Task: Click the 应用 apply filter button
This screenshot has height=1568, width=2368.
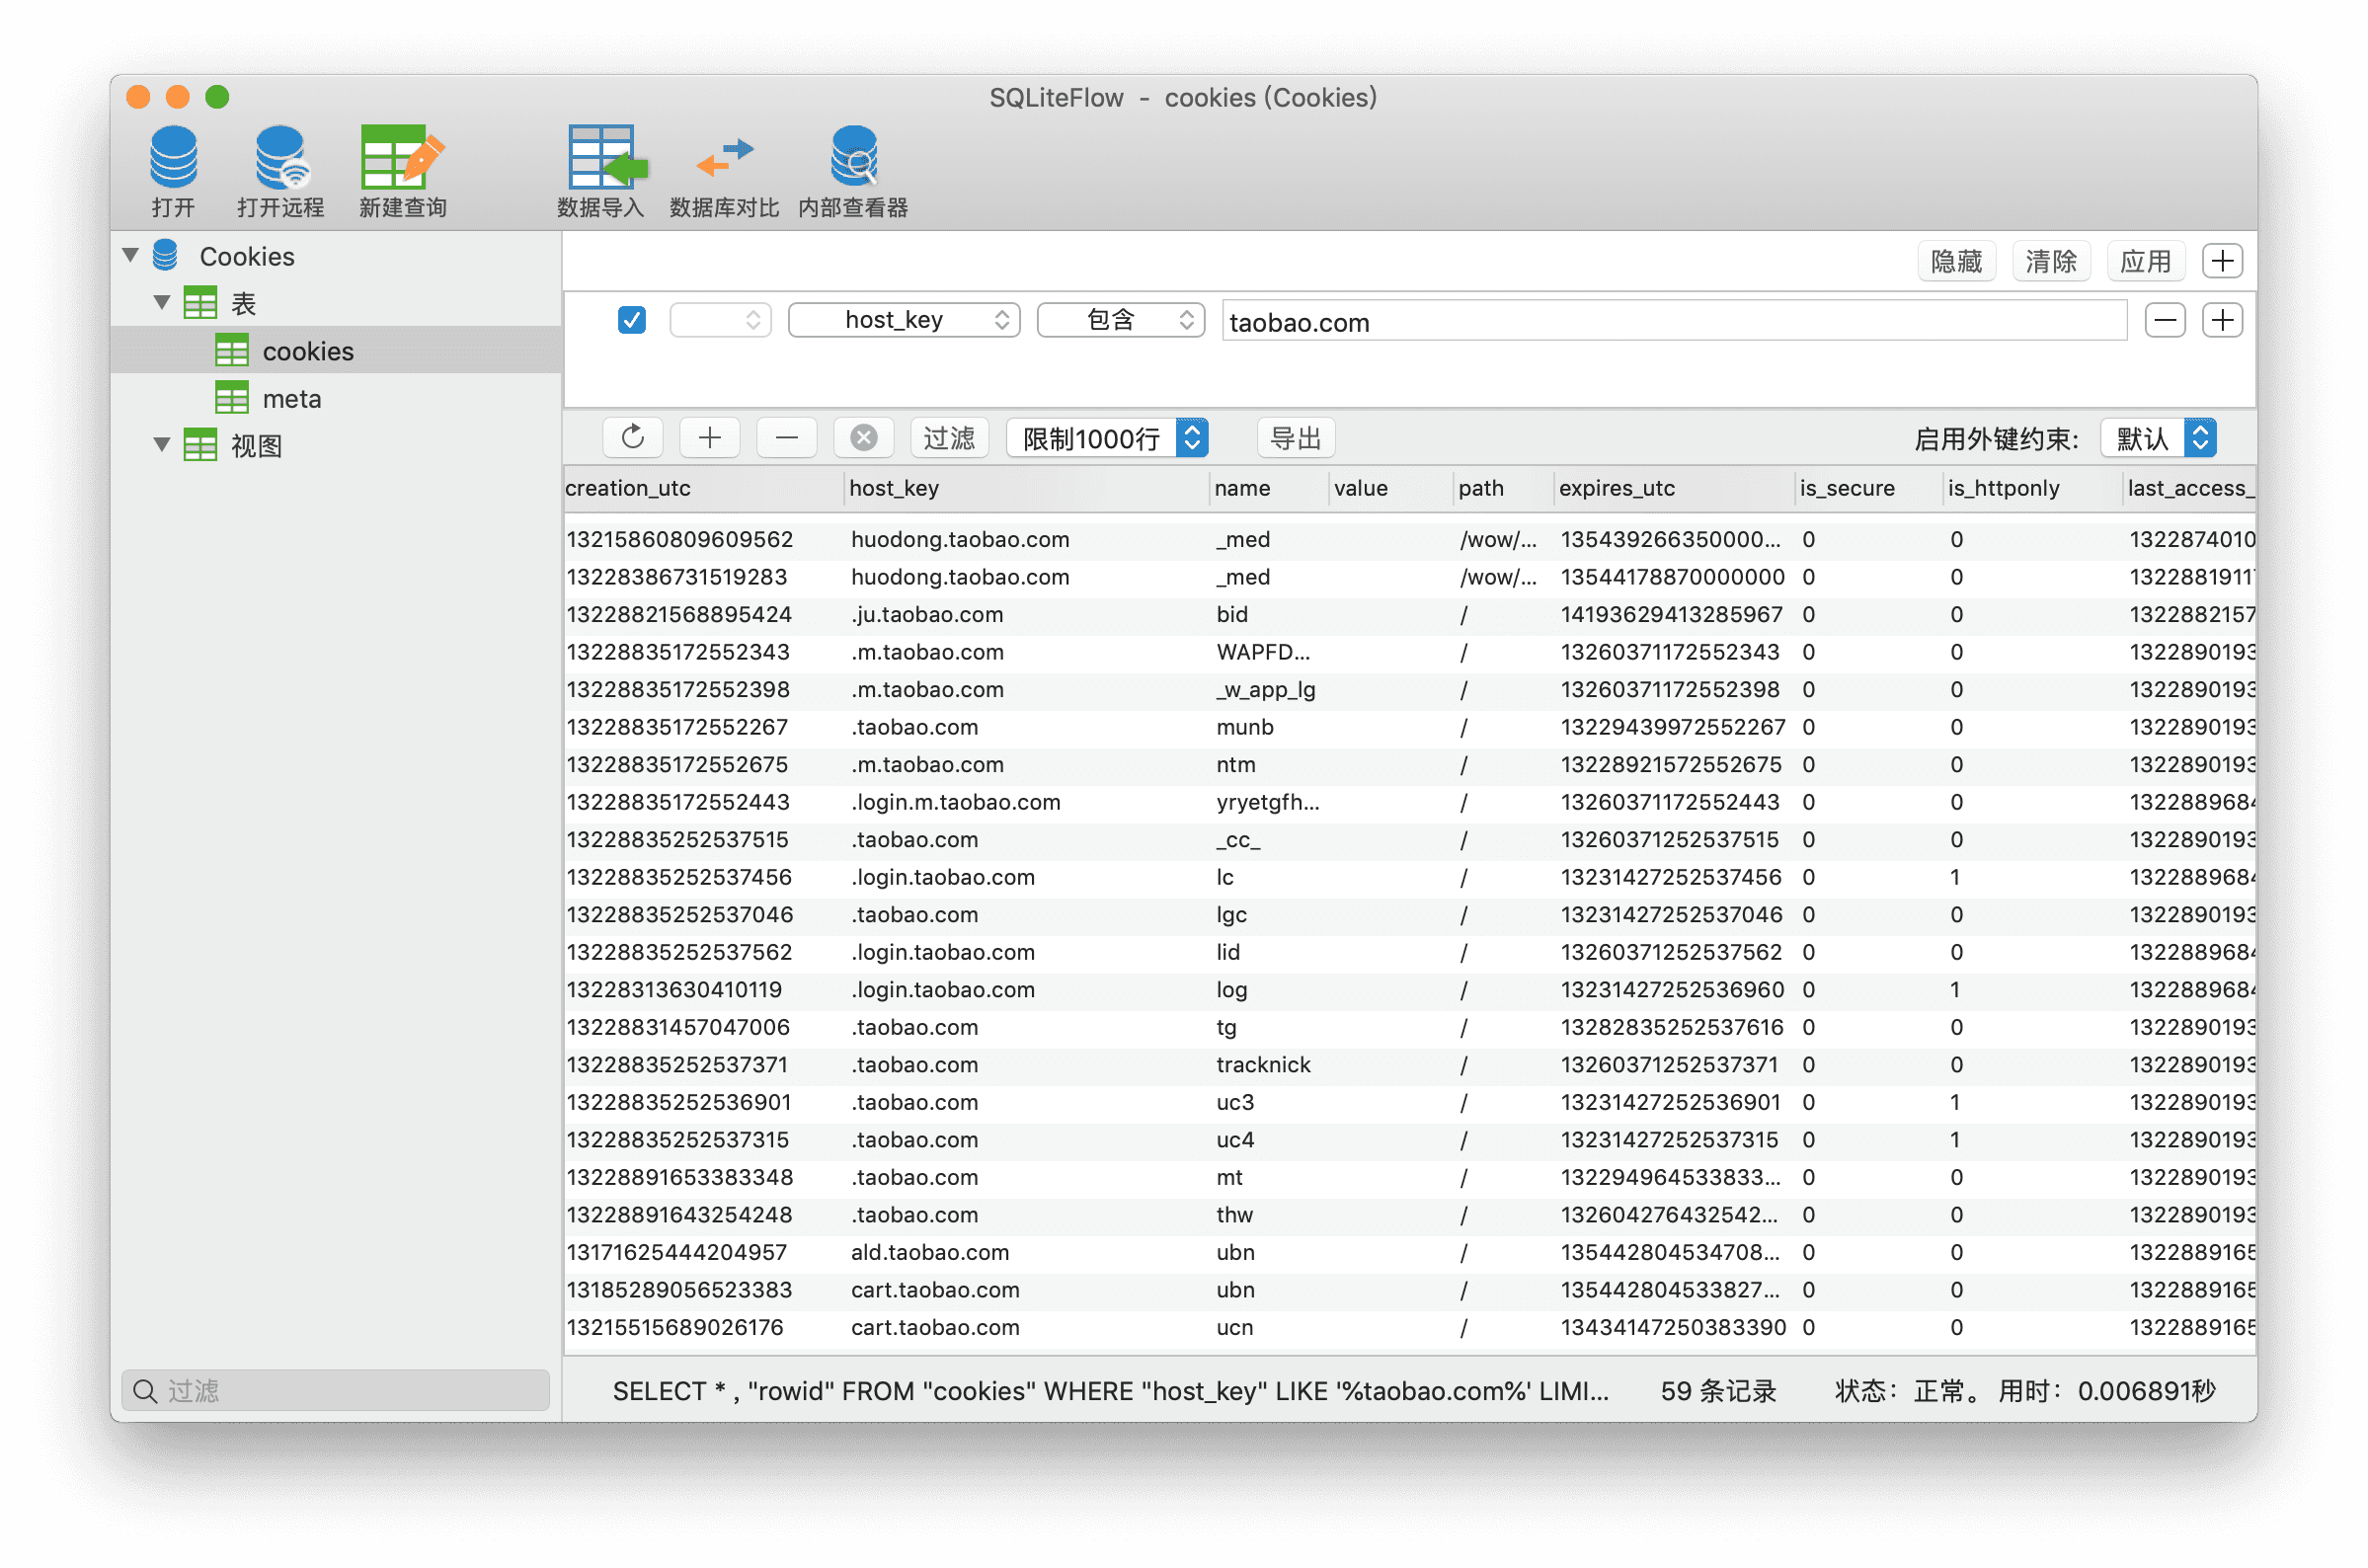Action: 2145,261
